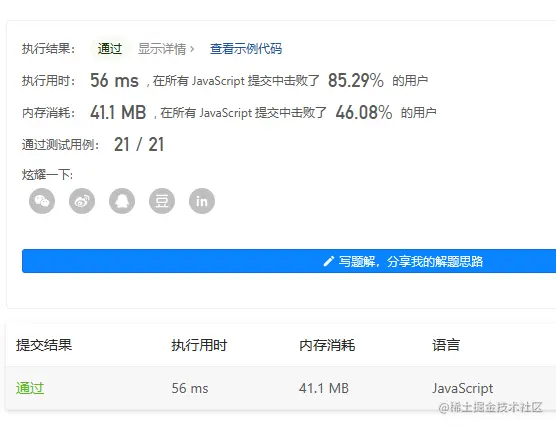Select the 语言 column header

[x=446, y=345]
